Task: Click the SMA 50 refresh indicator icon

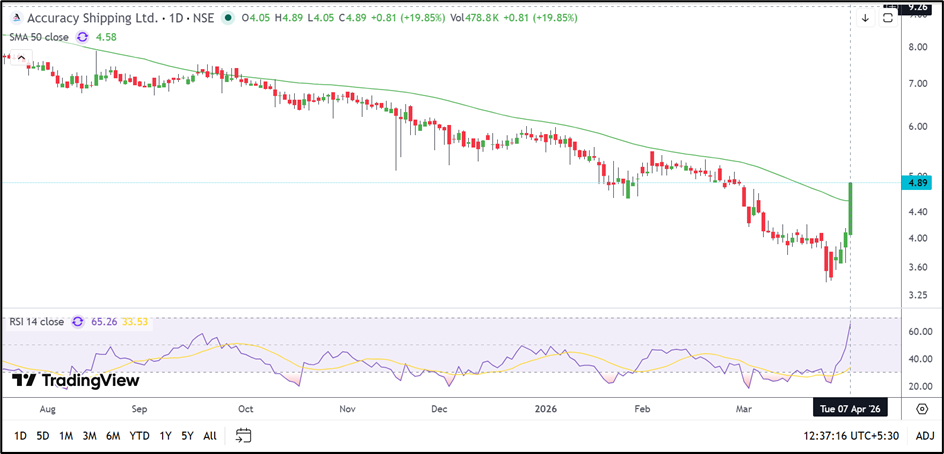Action: click(x=82, y=37)
